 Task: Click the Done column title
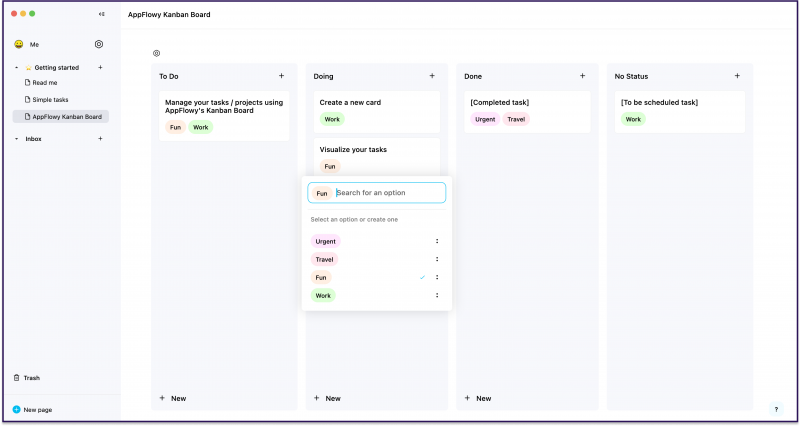[473, 76]
